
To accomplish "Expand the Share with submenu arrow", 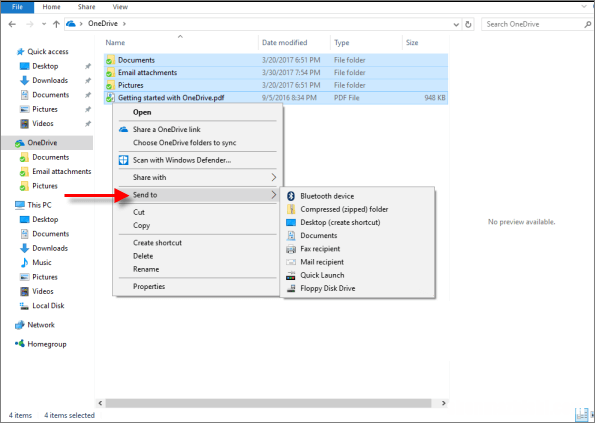I will [274, 178].
